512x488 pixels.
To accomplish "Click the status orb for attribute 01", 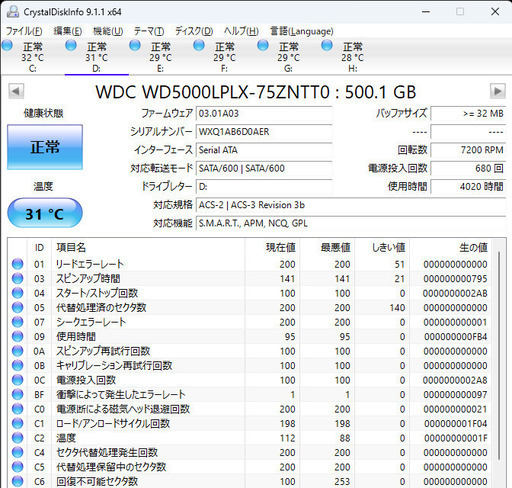I will pos(17,264).
